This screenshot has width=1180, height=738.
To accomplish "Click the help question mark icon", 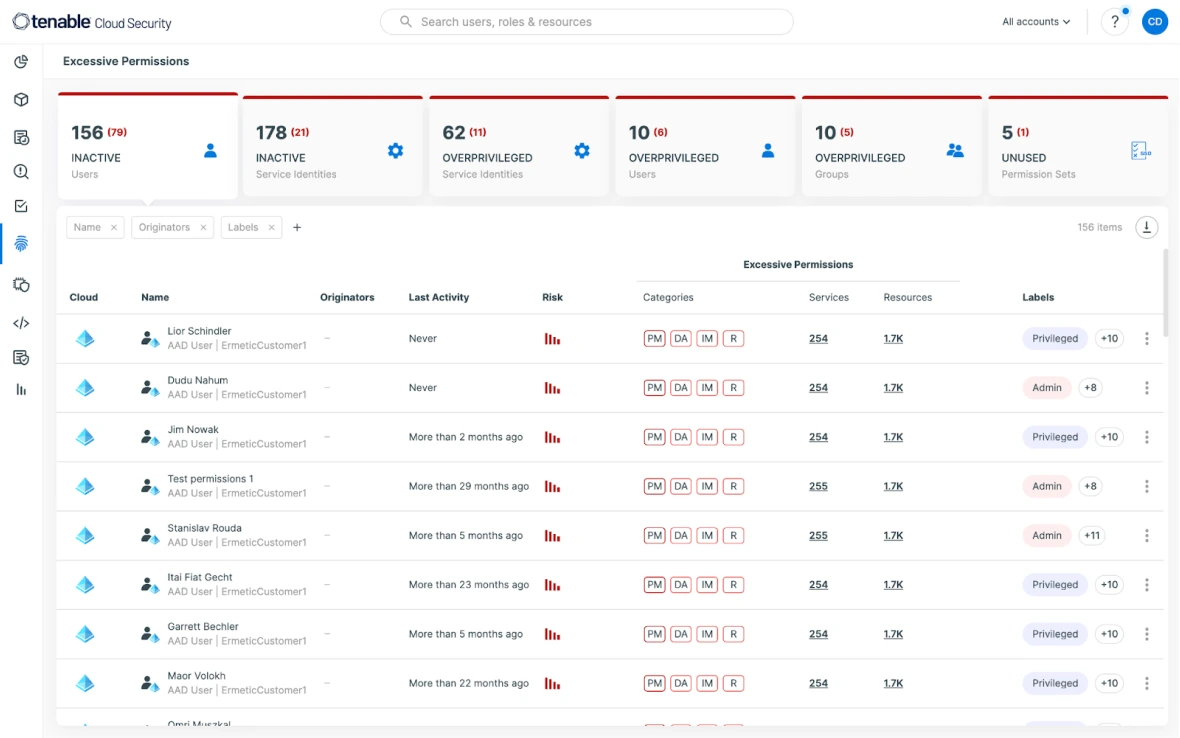I will point(1114,22).
